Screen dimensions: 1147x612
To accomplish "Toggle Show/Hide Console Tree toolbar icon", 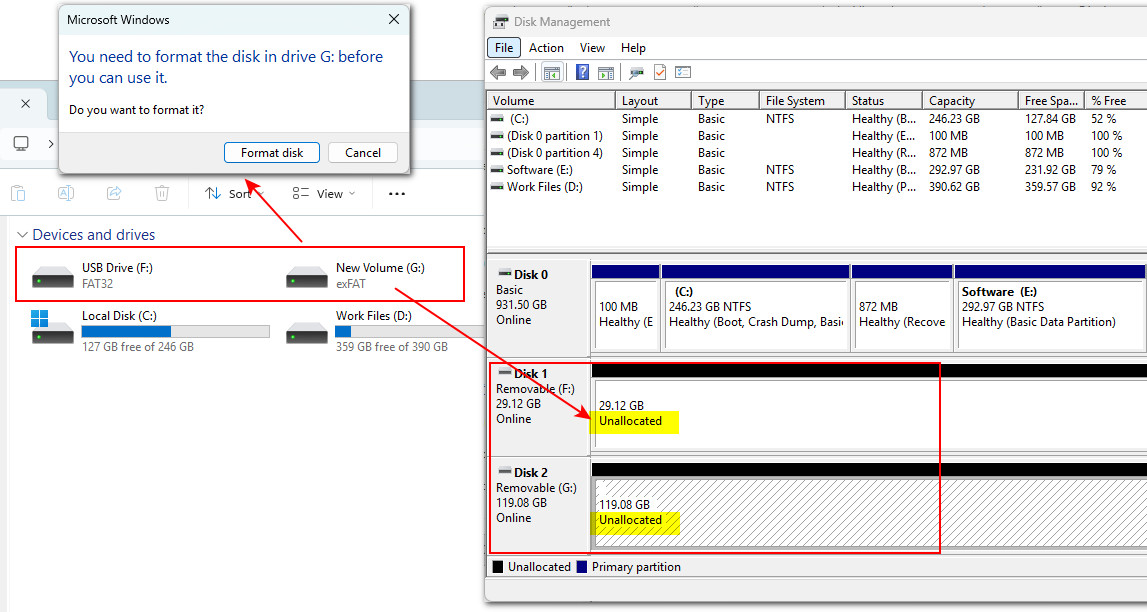I will [552, 72].
